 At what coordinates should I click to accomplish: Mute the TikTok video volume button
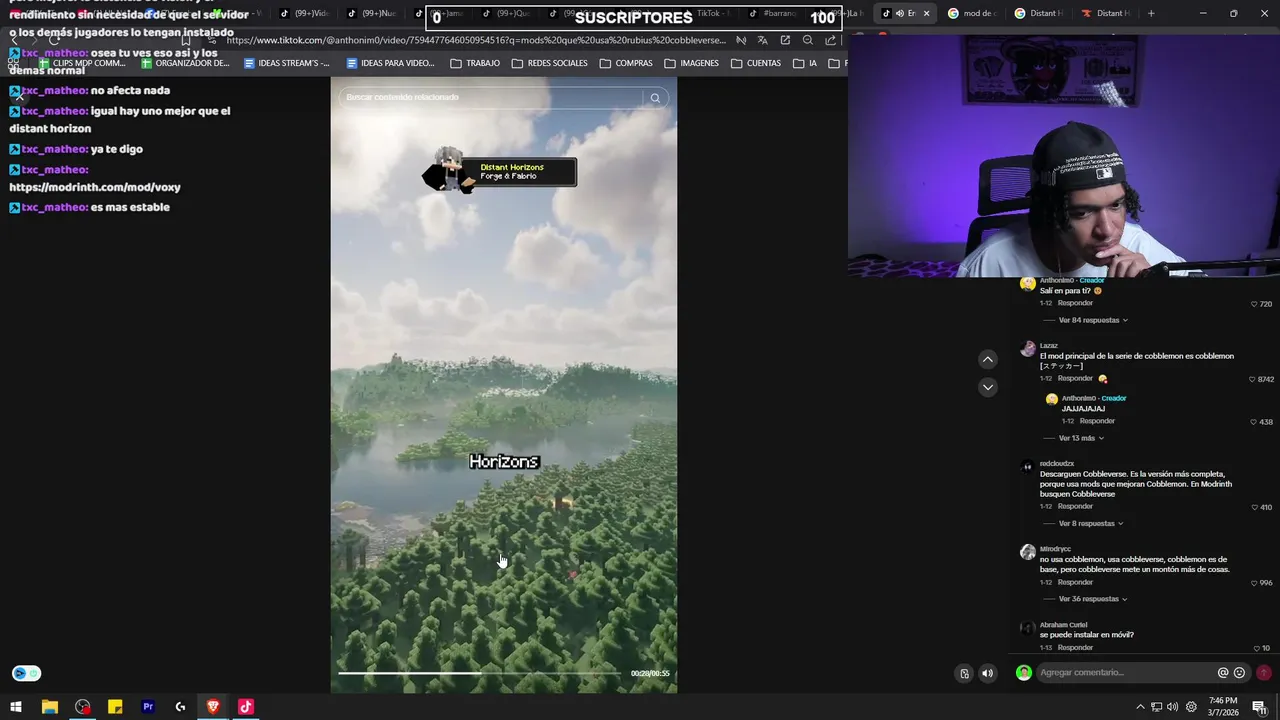click(x=987, y=673)
